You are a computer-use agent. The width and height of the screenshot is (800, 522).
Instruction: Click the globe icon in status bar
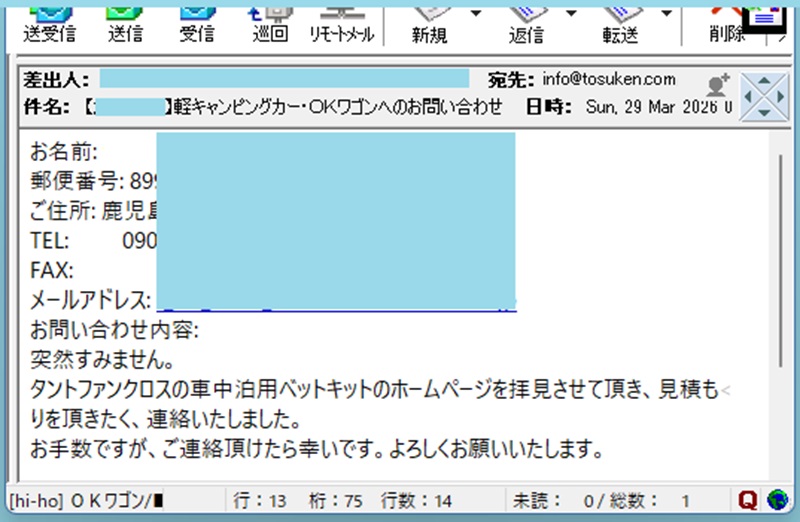coord(777,498)
